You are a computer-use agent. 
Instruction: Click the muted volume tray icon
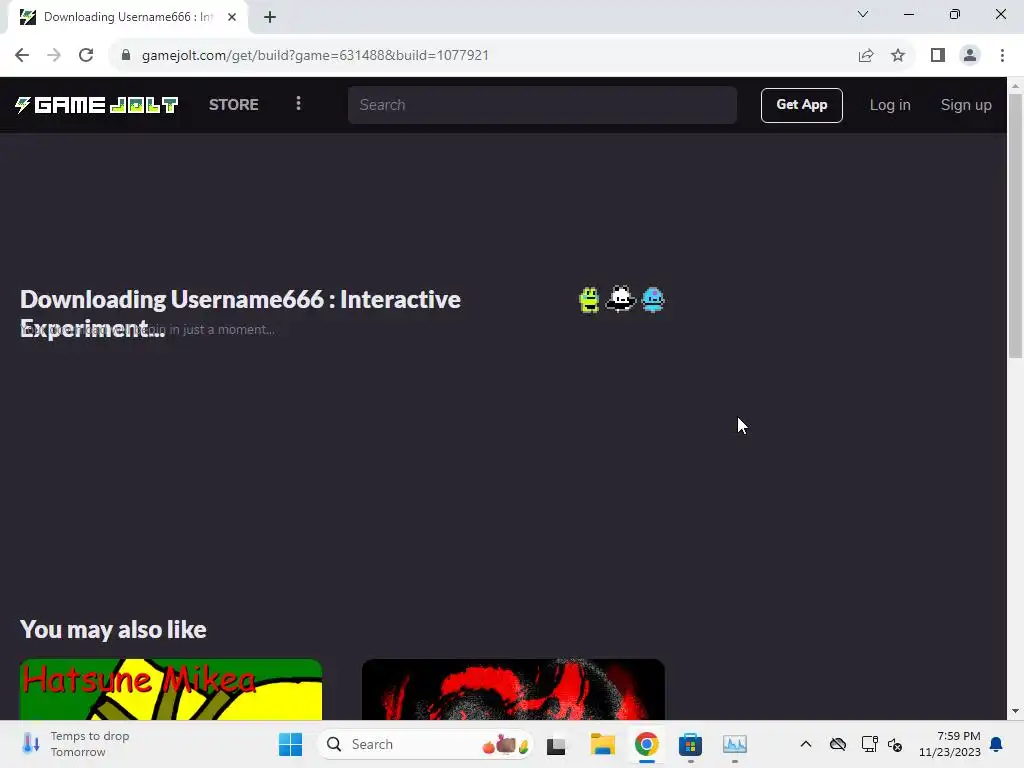[x=895, y=744]
